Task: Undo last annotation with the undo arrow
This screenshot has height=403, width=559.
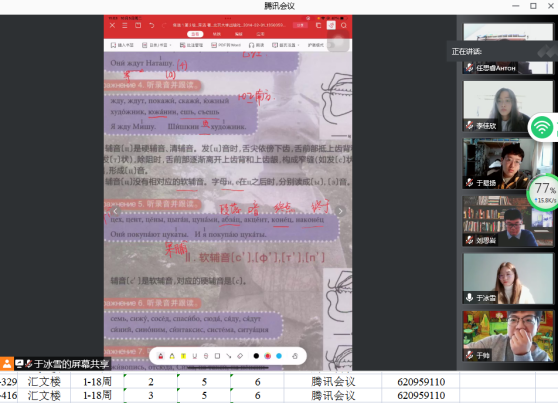Action: point(152,25)
